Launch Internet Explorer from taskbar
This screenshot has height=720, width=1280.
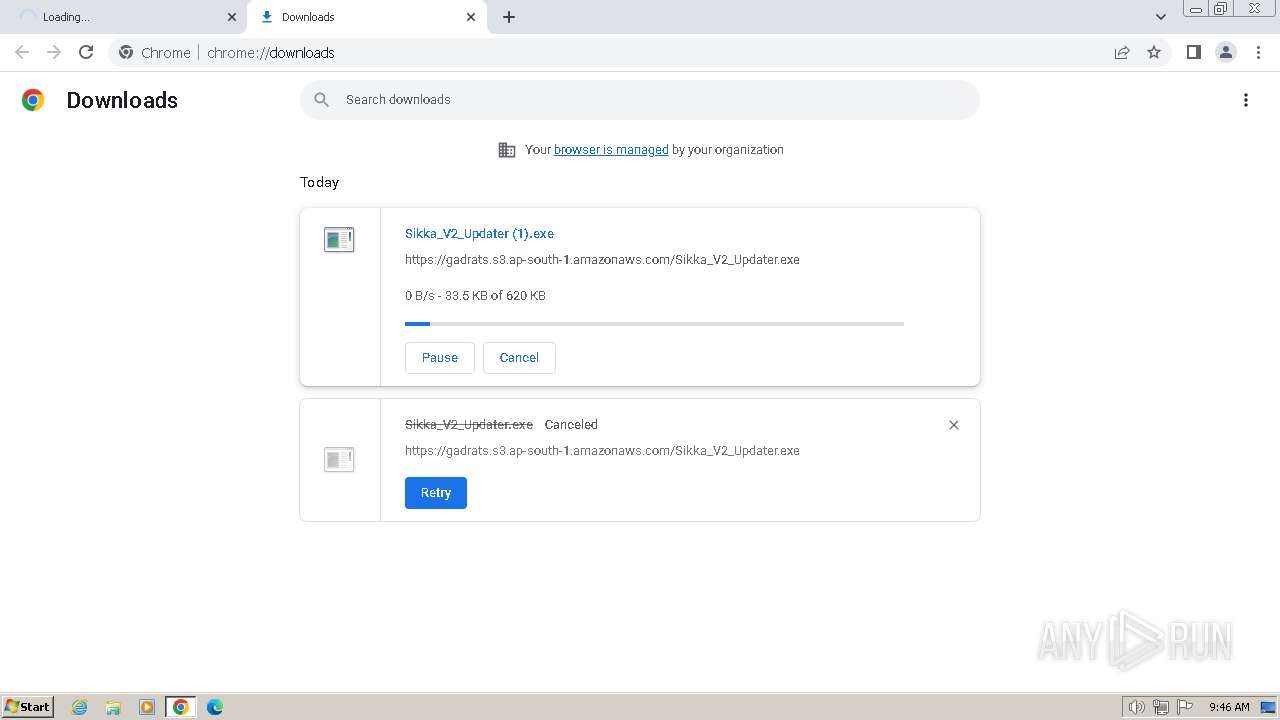tap(80, 707)
